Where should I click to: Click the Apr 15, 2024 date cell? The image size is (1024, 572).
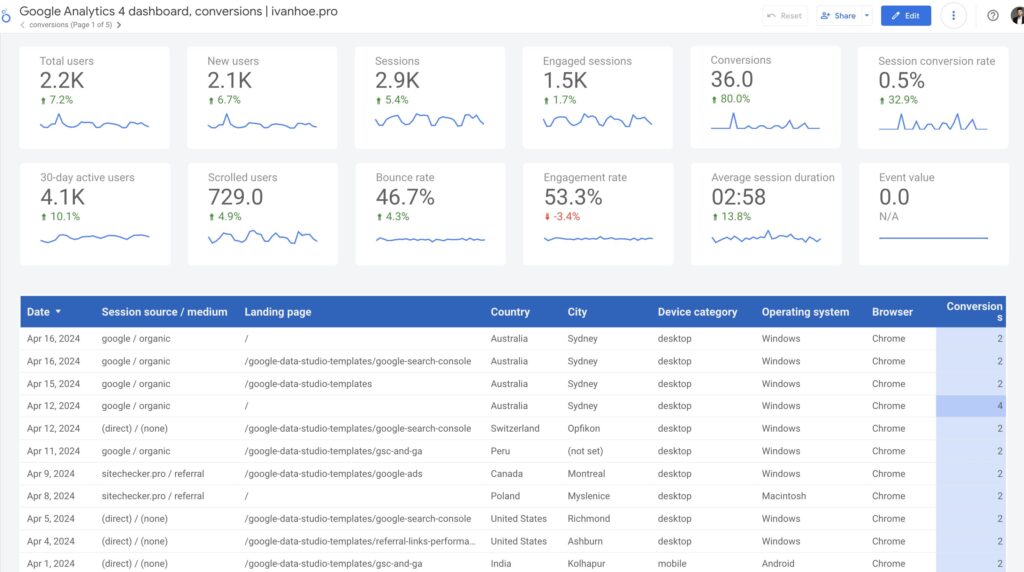coord(53,384)
